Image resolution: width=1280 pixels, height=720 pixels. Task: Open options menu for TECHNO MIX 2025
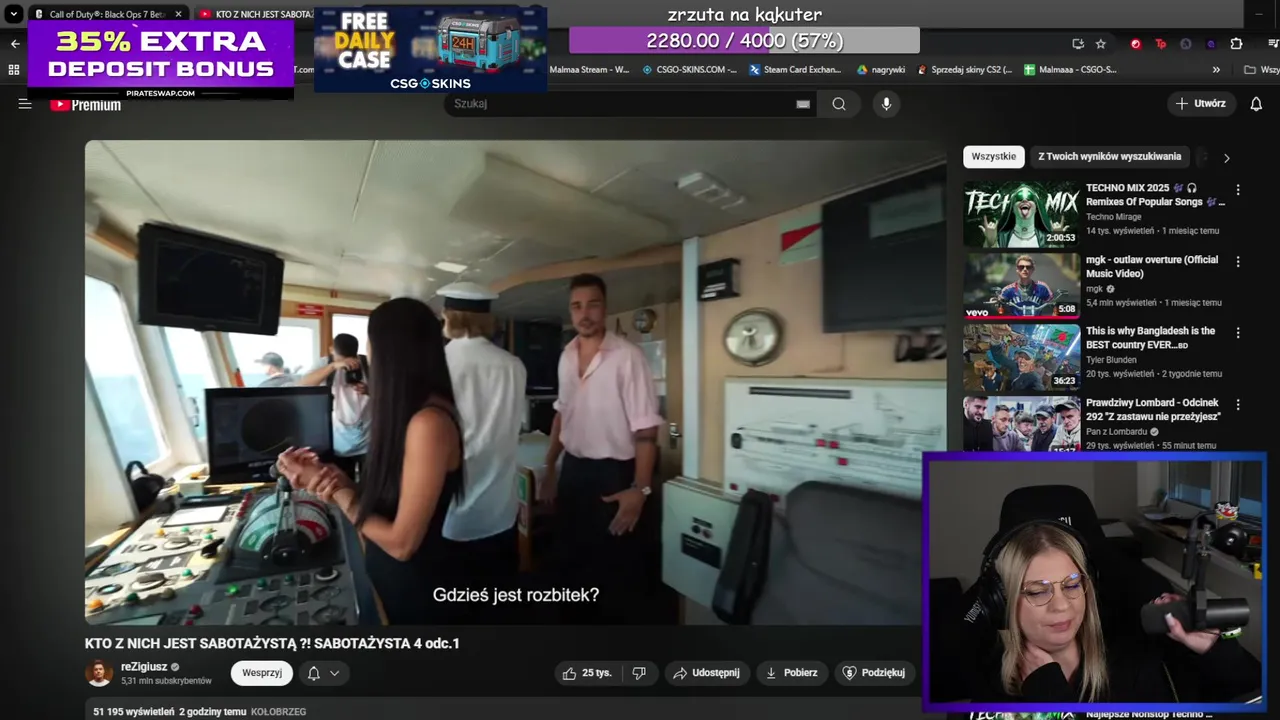click(x=1238, y=190)
